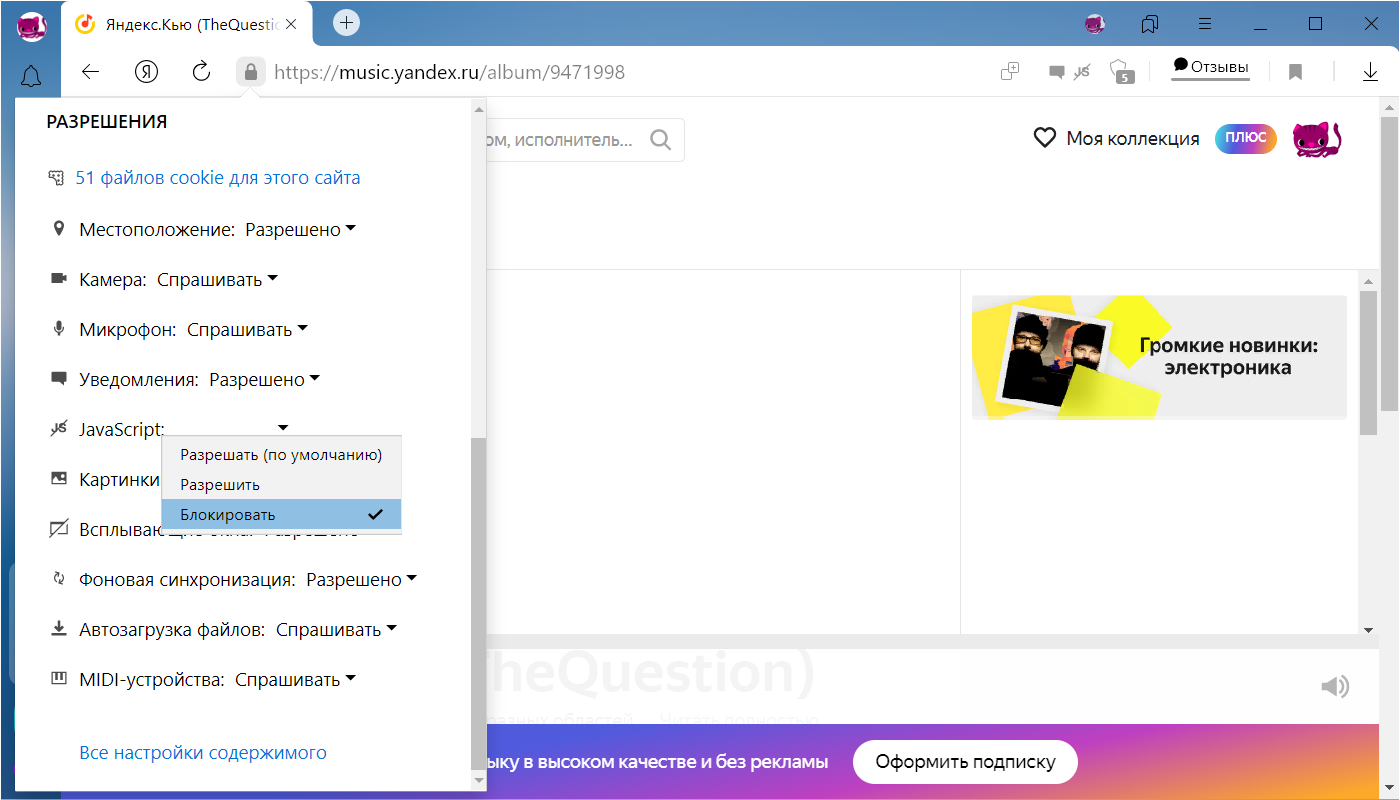The width and height of the screenshot is (1400, 800).
Task: Open Protect shield with badge 5
Action: (x=1122, y=72)
